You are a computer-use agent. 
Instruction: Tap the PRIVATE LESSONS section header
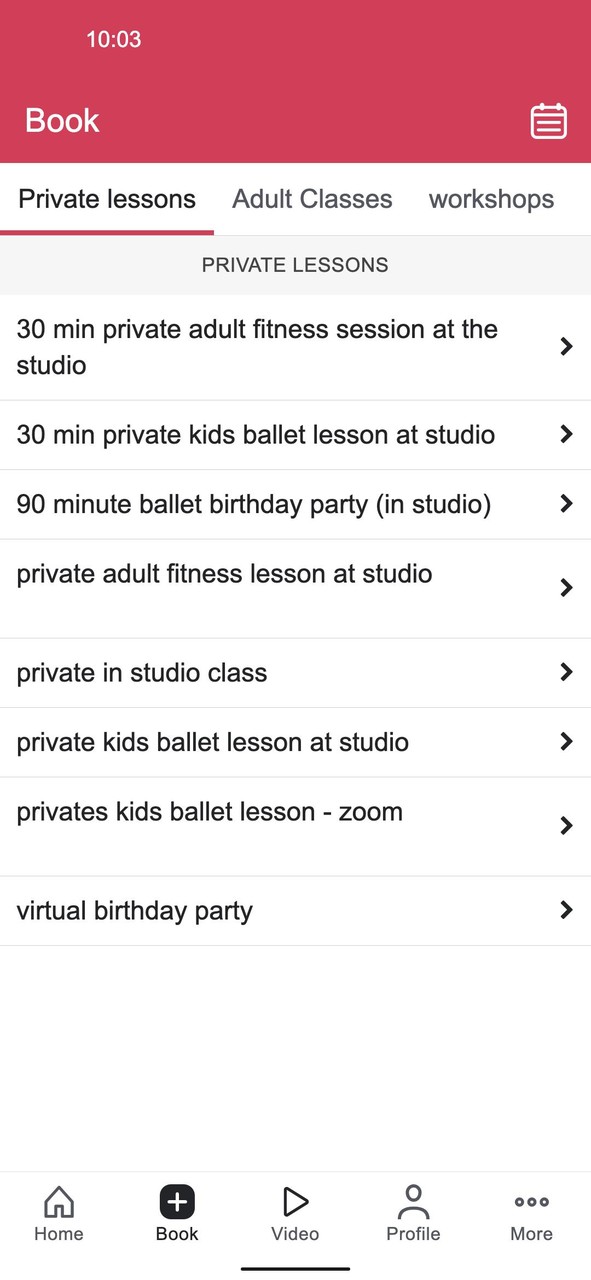(x=295, y=265)
